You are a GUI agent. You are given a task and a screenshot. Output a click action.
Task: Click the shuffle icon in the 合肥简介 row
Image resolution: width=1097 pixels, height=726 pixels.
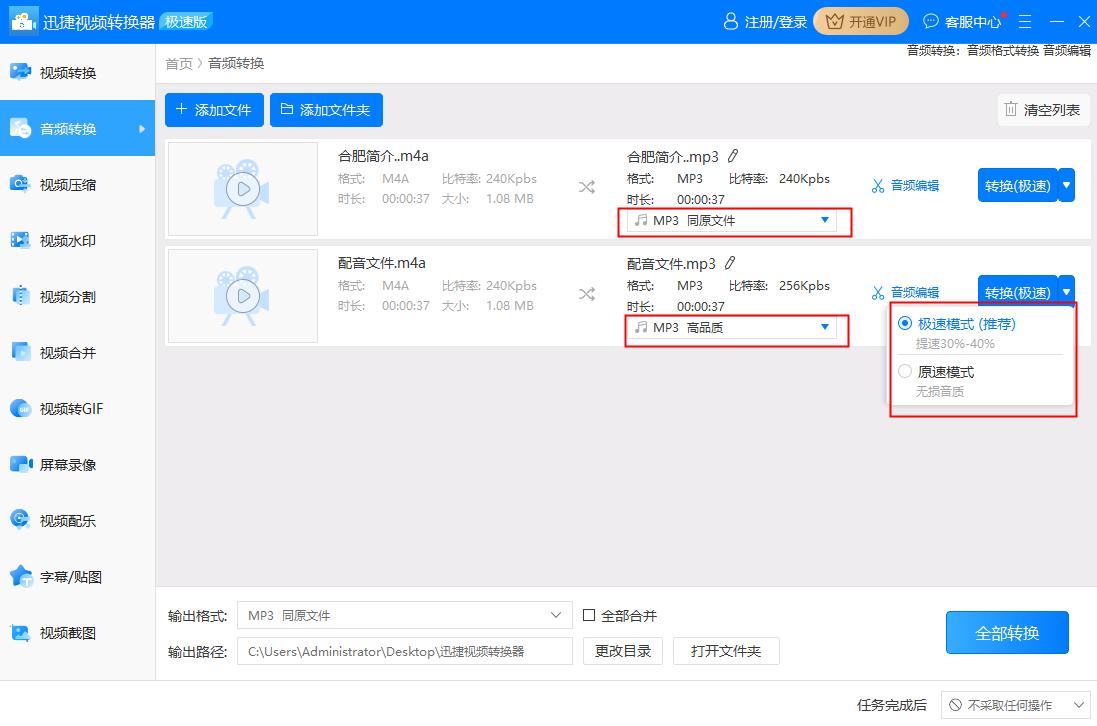pos(586,186)
